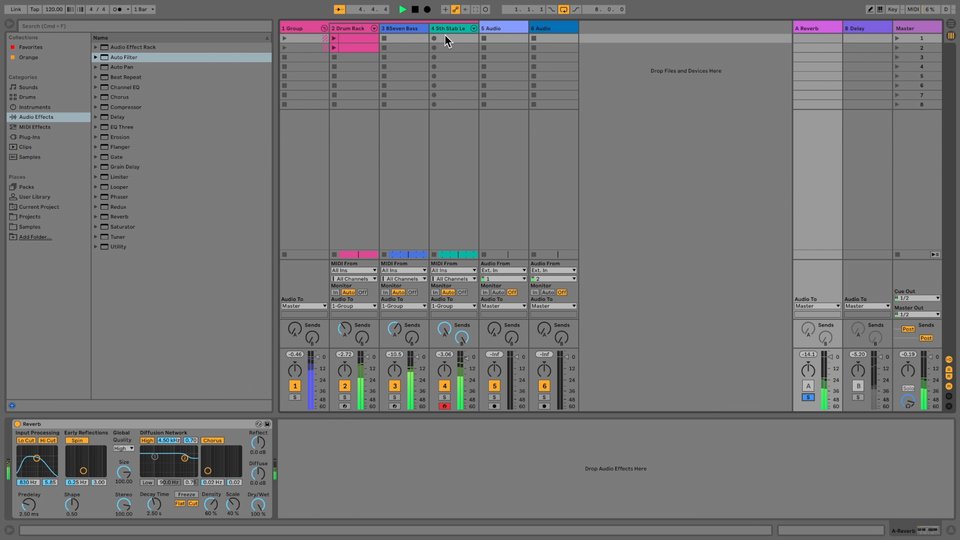The image size is (960, 540).
Task: Click the Current Project place
Action: click(x=39, y=207)
